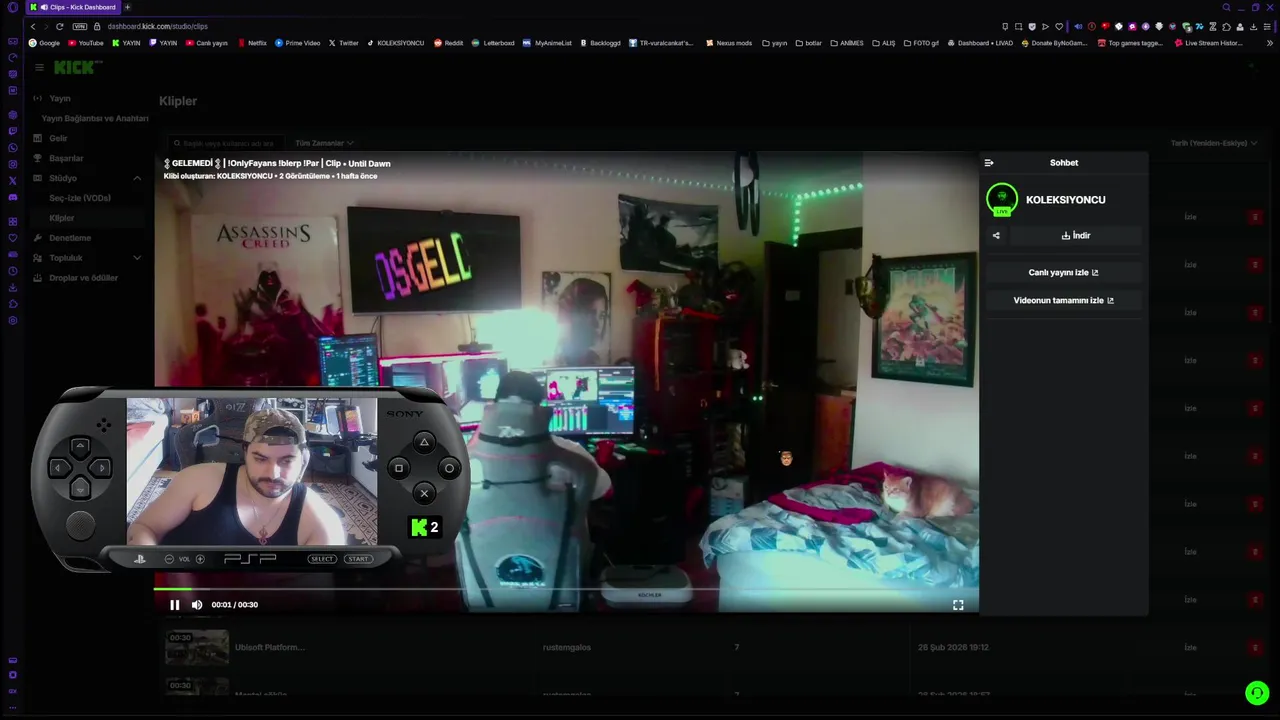Click the KOLEKSIYONCU channel avatar
The image size is (1280, 720).
[1002, 200]
